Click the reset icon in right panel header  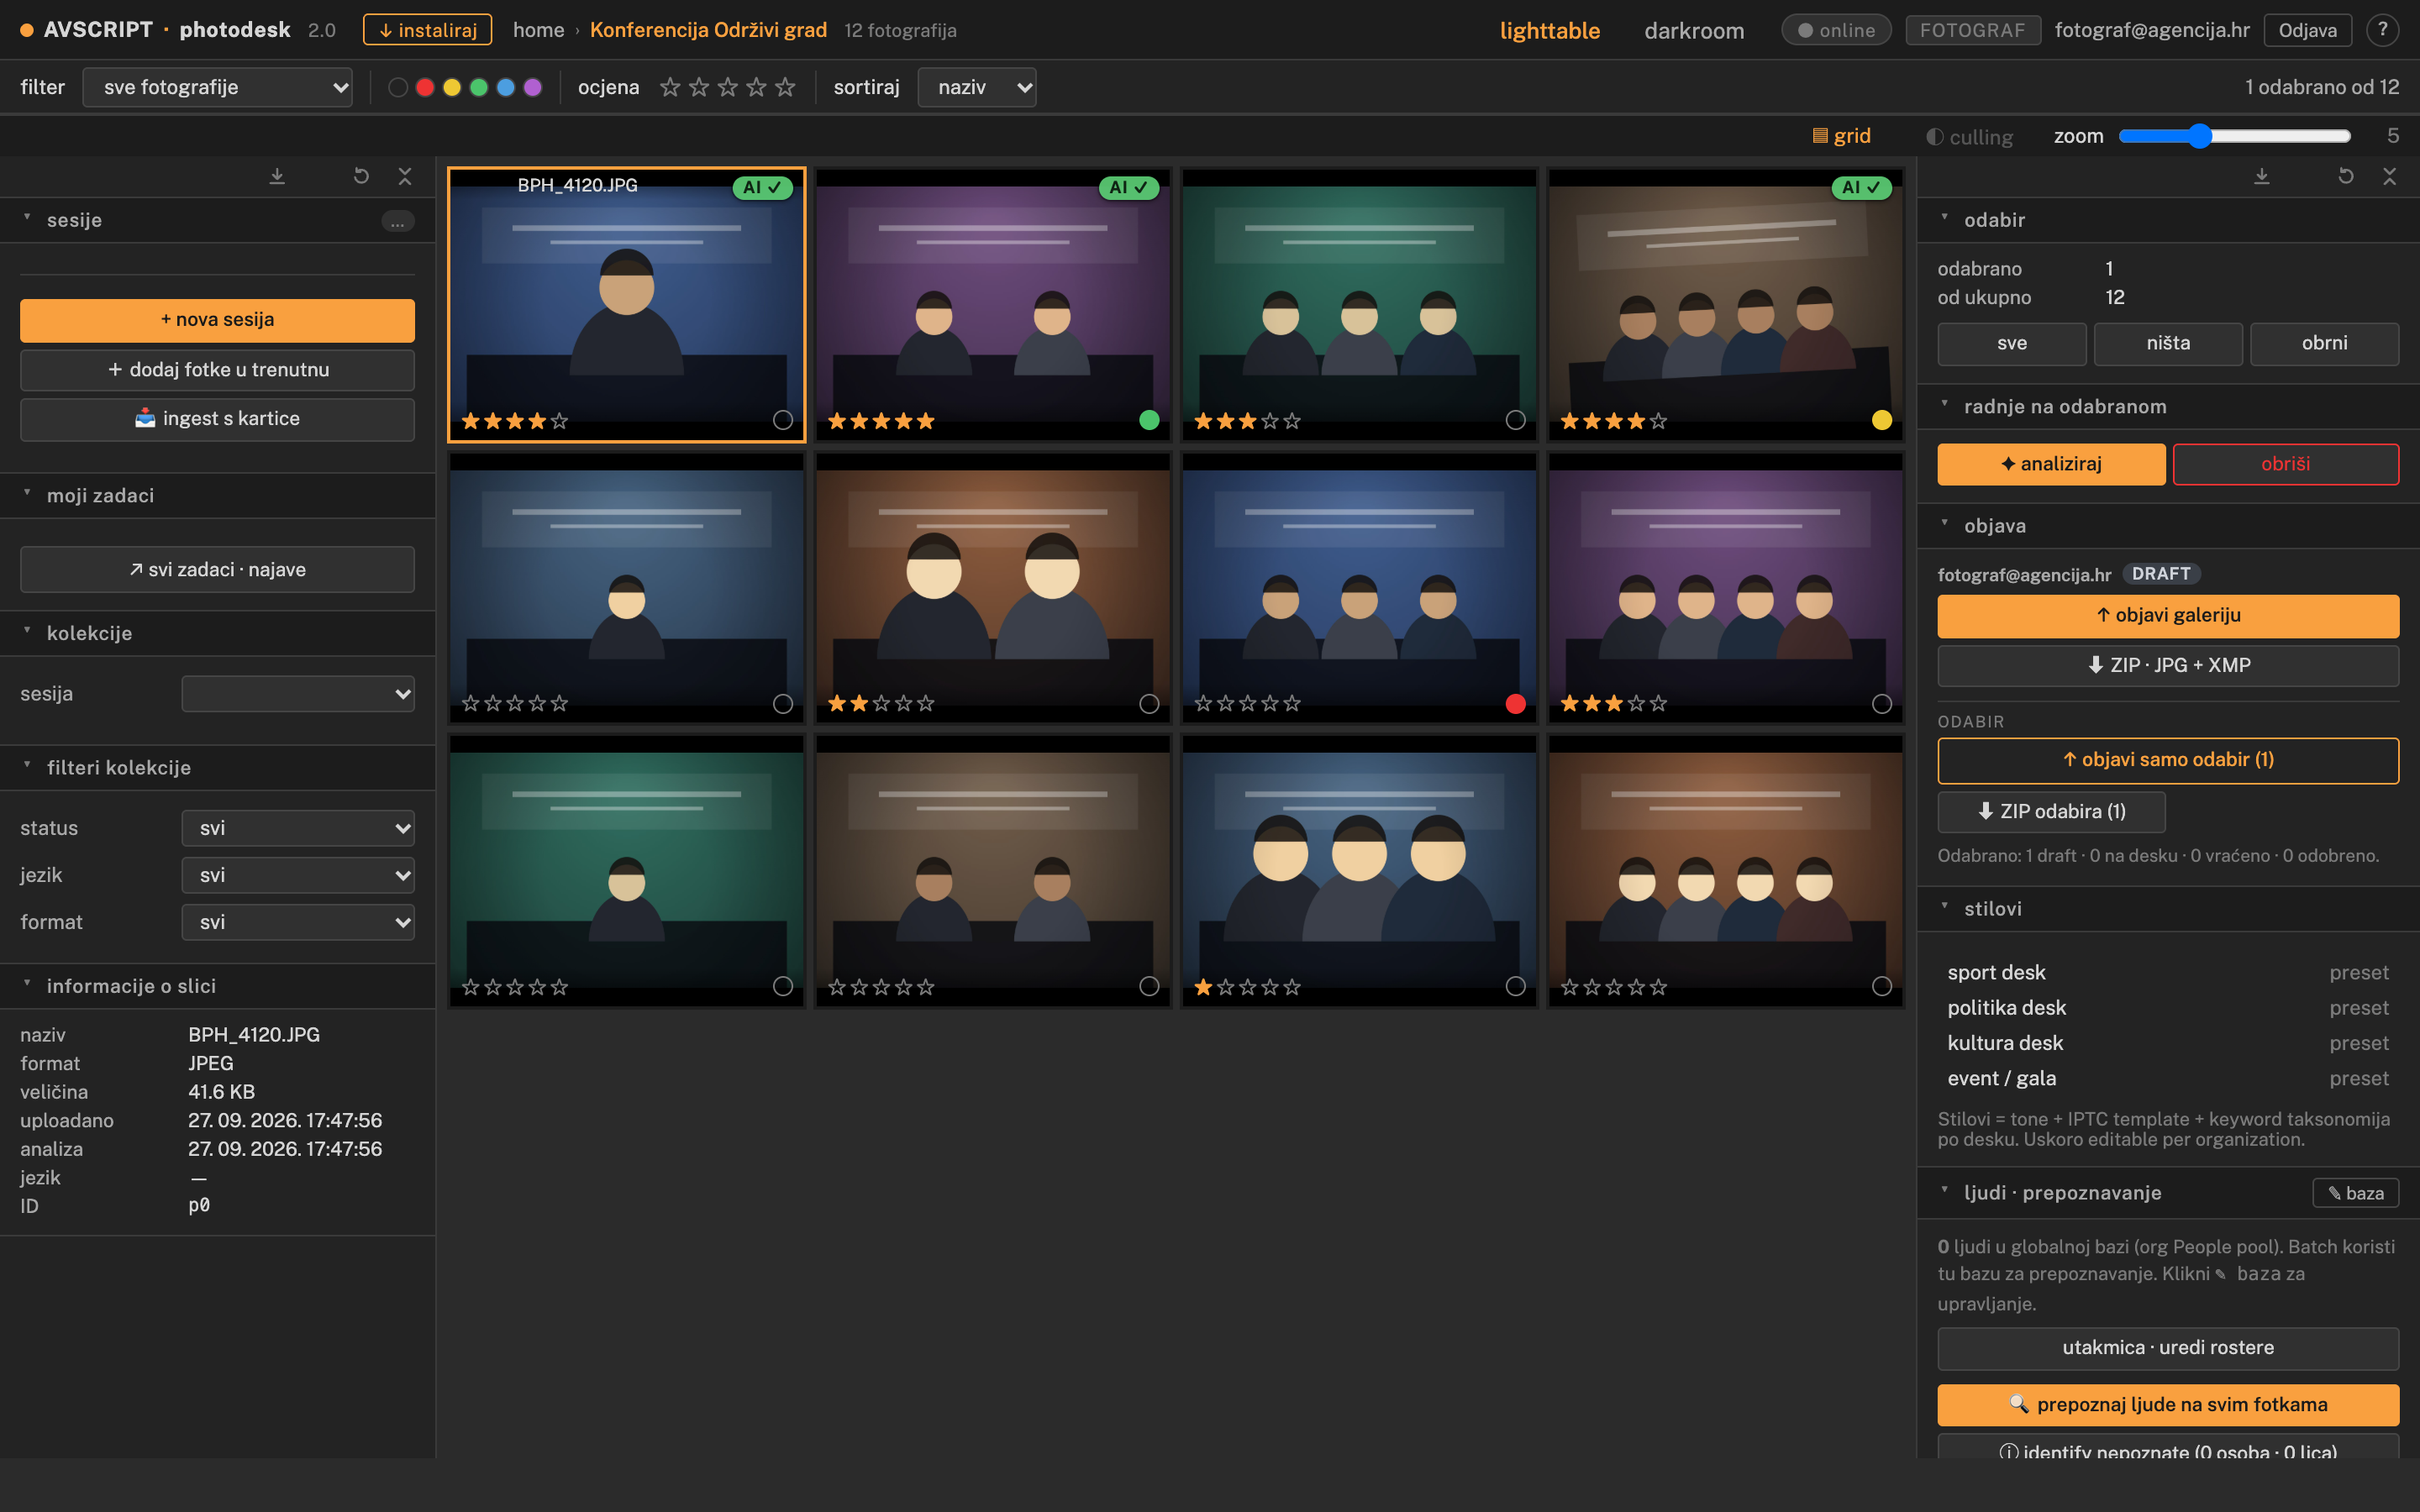click(2345, 176)
